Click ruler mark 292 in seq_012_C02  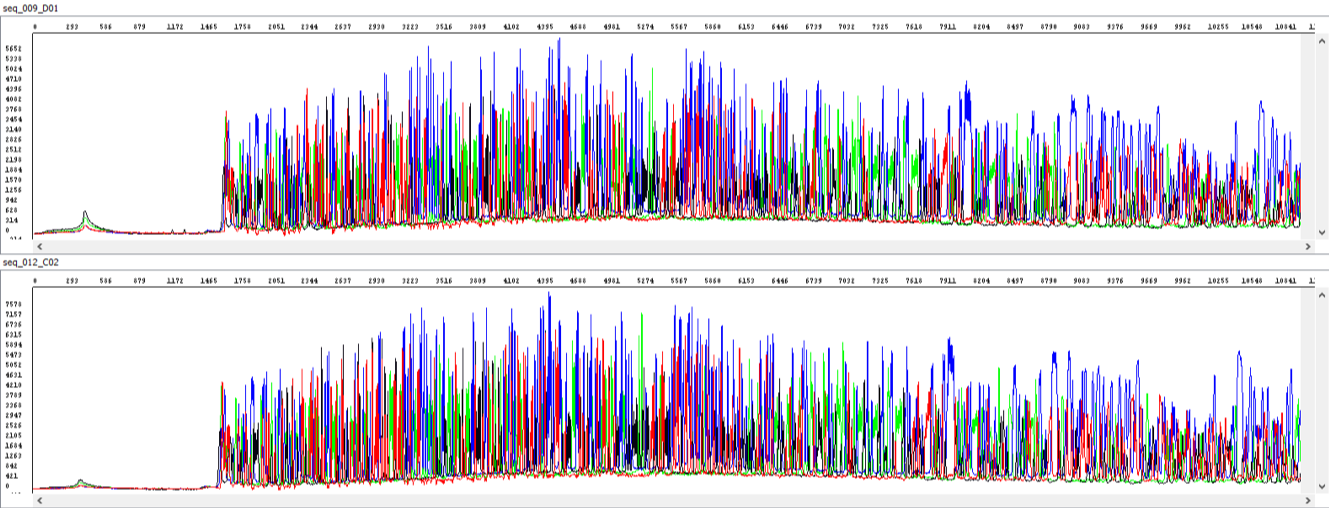(x=72, y=282)
